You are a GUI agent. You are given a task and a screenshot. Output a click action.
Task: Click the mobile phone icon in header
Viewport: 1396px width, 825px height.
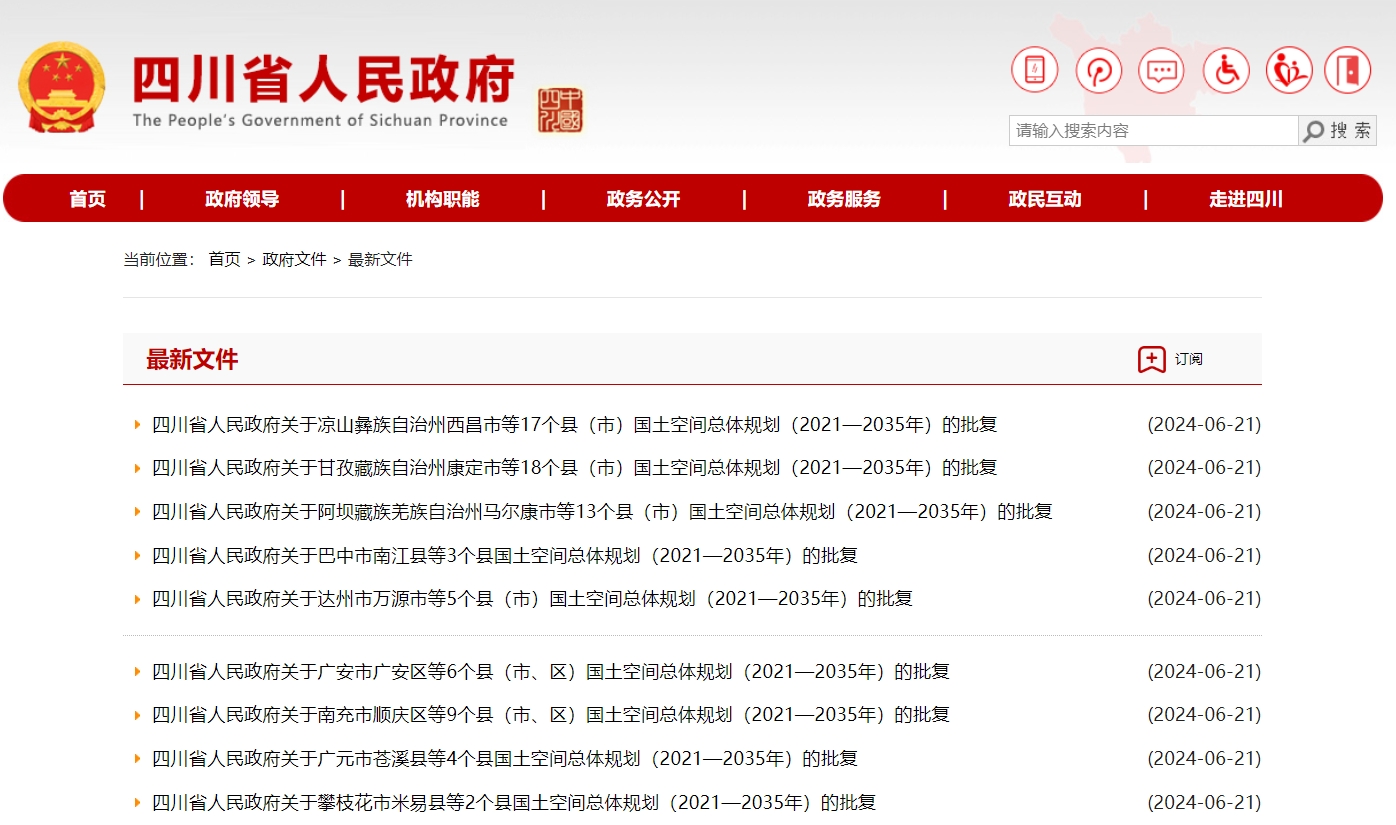(x=1034, y=71)
